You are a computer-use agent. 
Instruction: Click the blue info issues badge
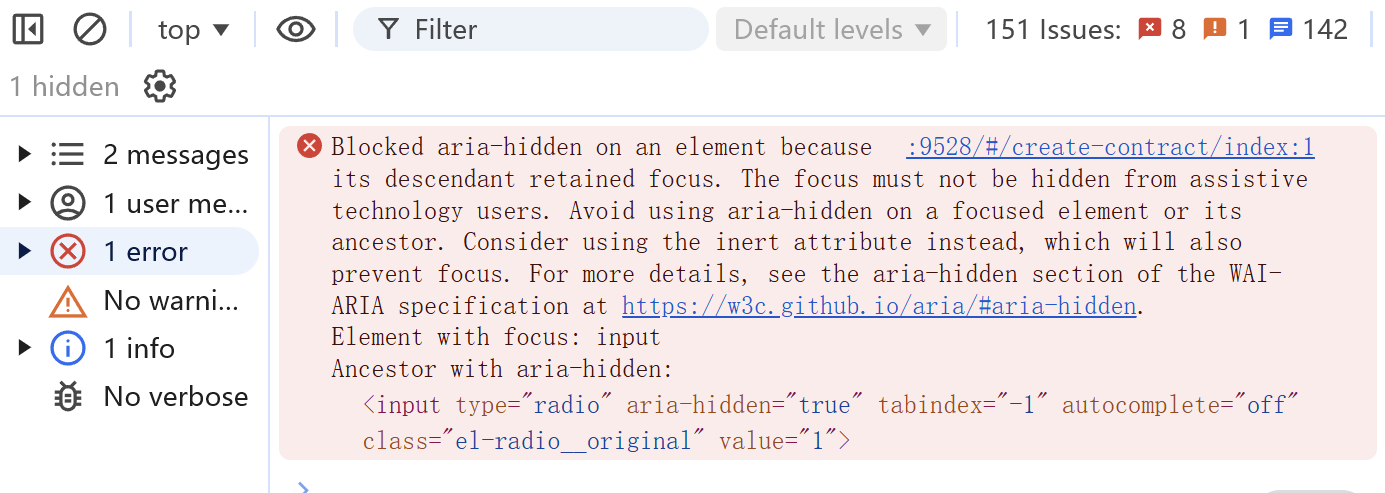pos(1308,30)
